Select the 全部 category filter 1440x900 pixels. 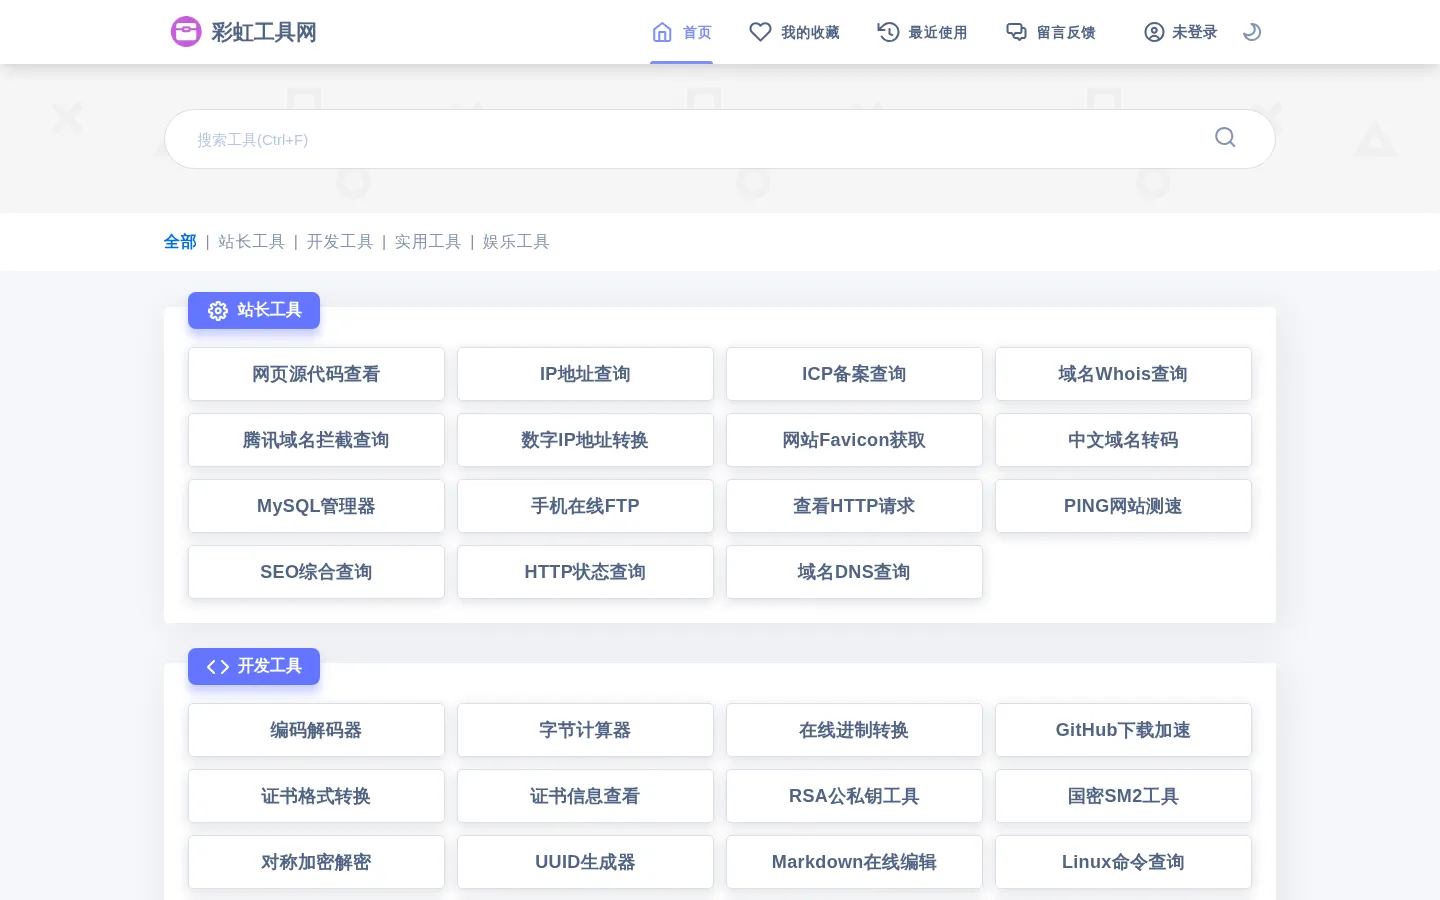180,242
